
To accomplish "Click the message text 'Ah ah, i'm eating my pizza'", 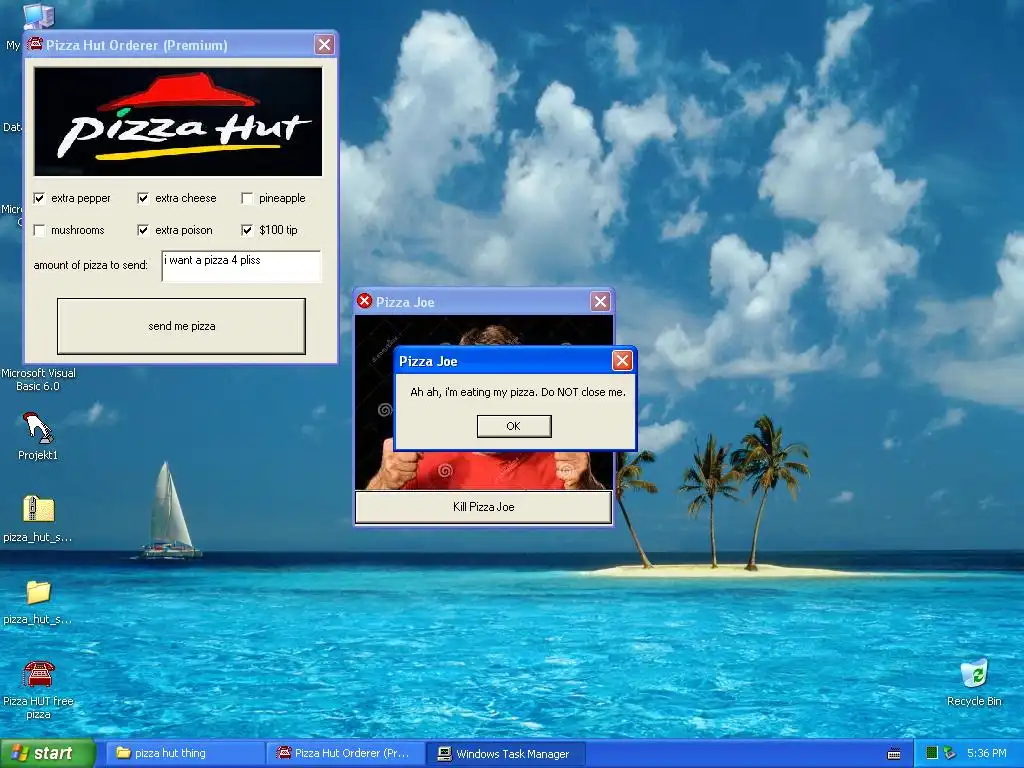I will point(473,392).
